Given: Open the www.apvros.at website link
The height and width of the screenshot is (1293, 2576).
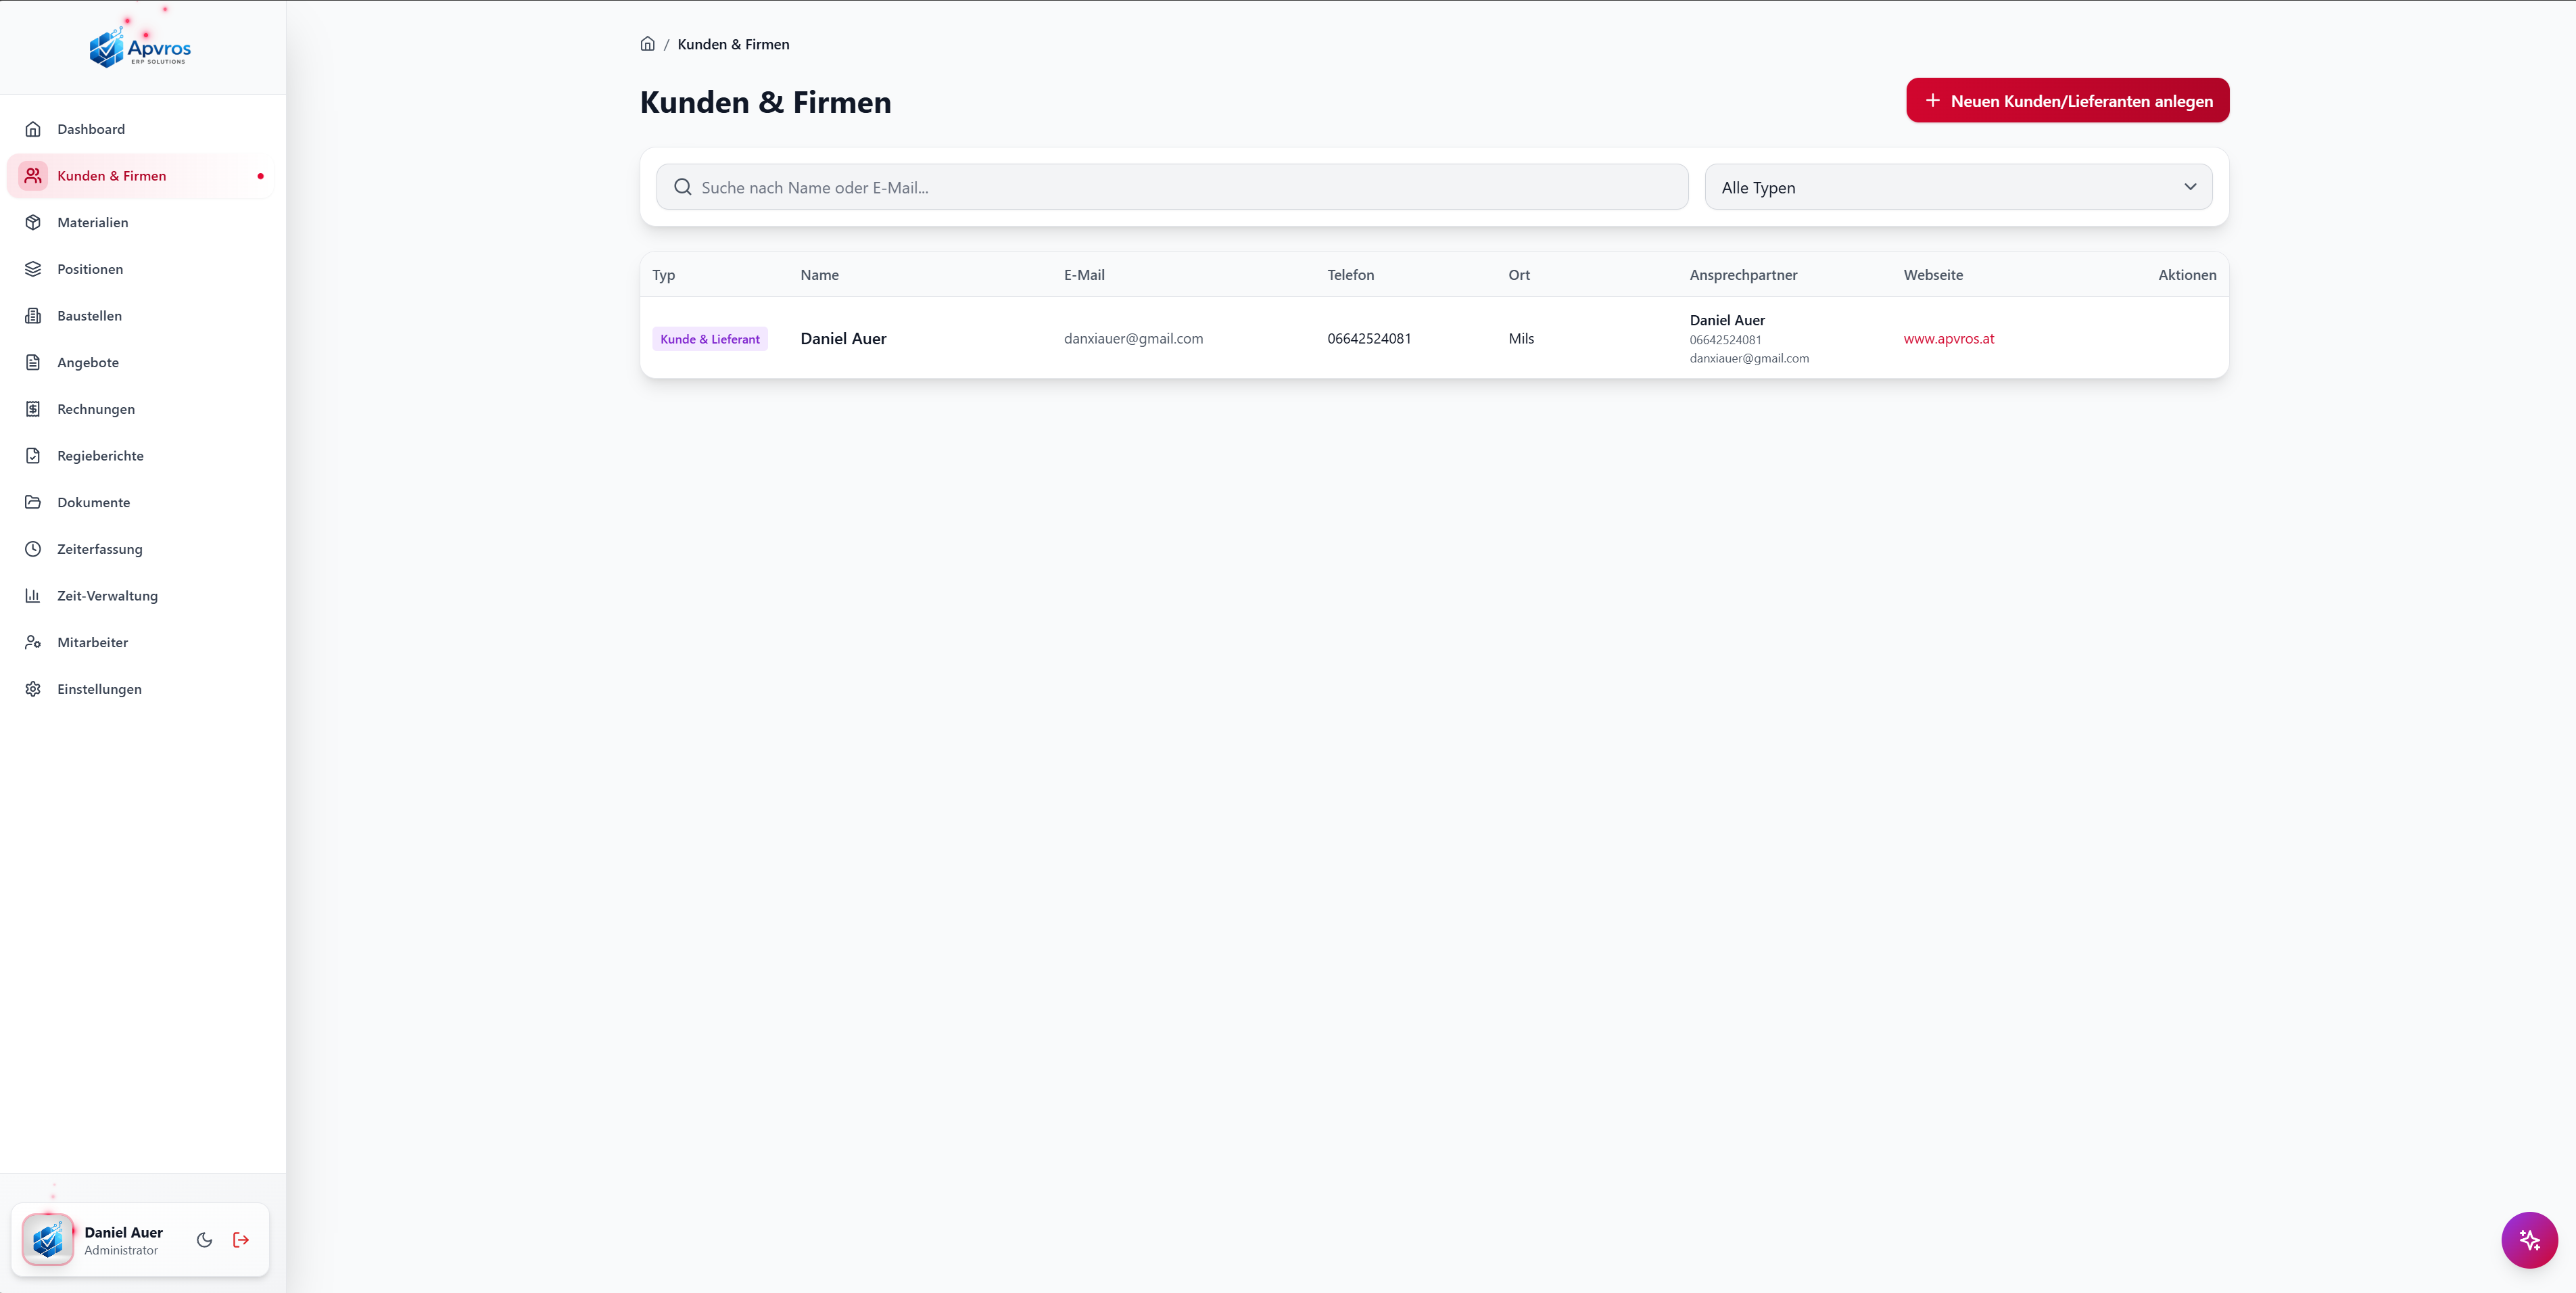Looking at the screenshot, I should (x=1948, y=339).
